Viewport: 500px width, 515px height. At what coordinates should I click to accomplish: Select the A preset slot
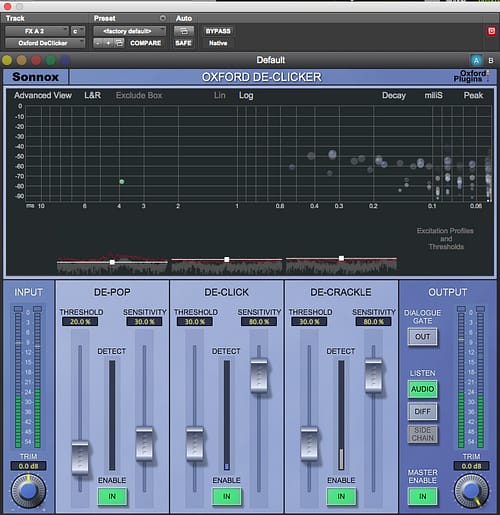click(476, 60)
